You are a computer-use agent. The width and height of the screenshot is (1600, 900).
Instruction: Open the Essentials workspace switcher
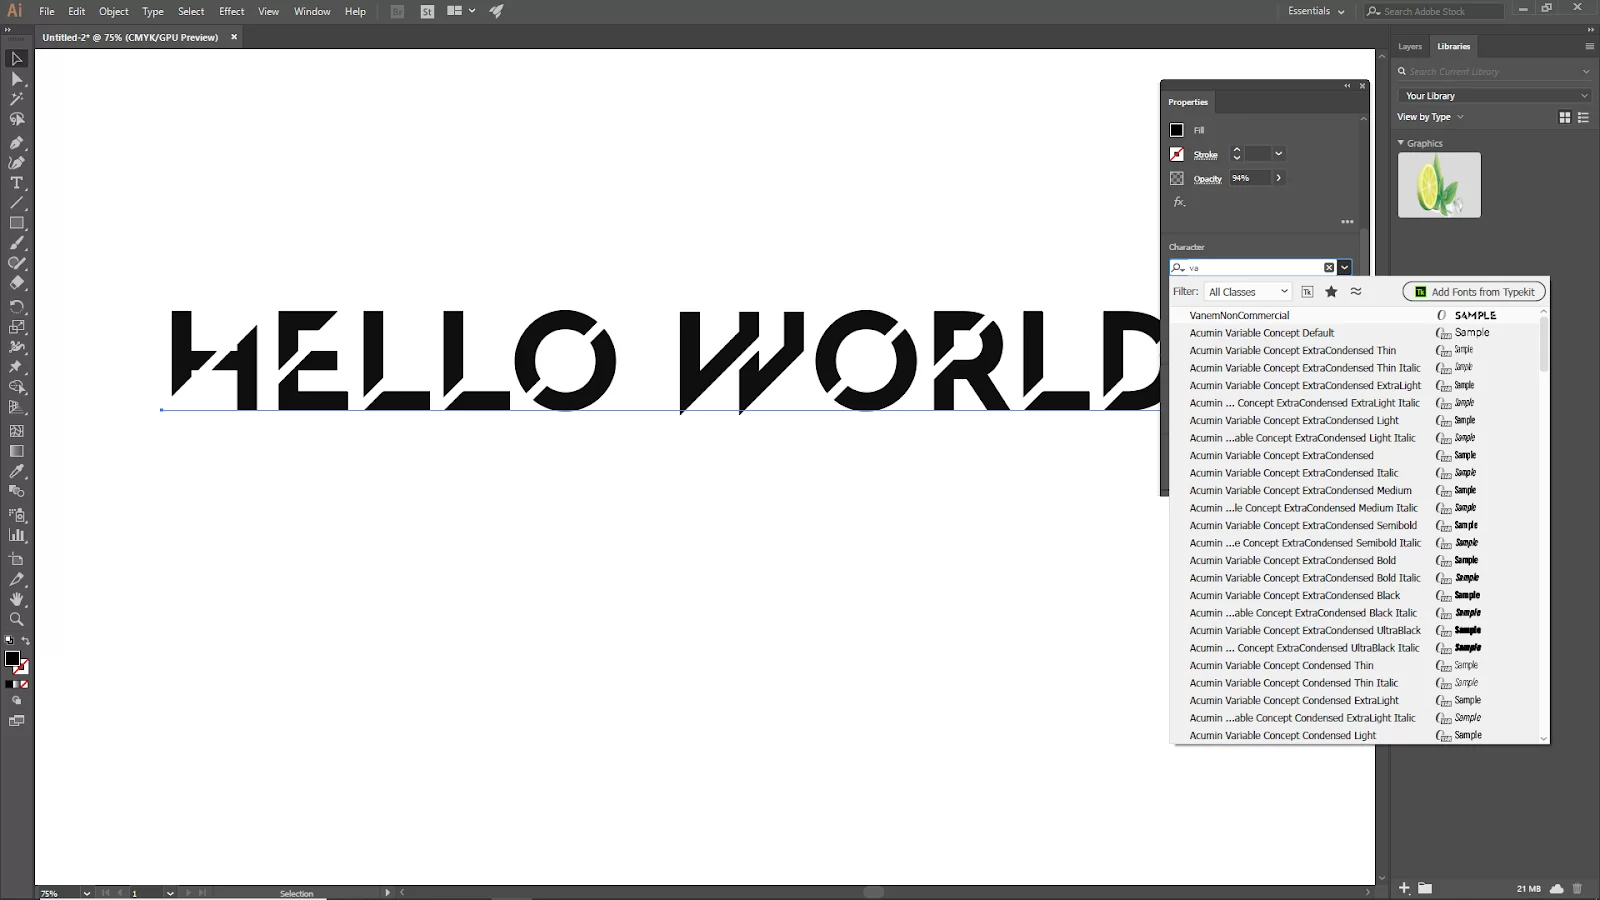tap(1316, 11)
